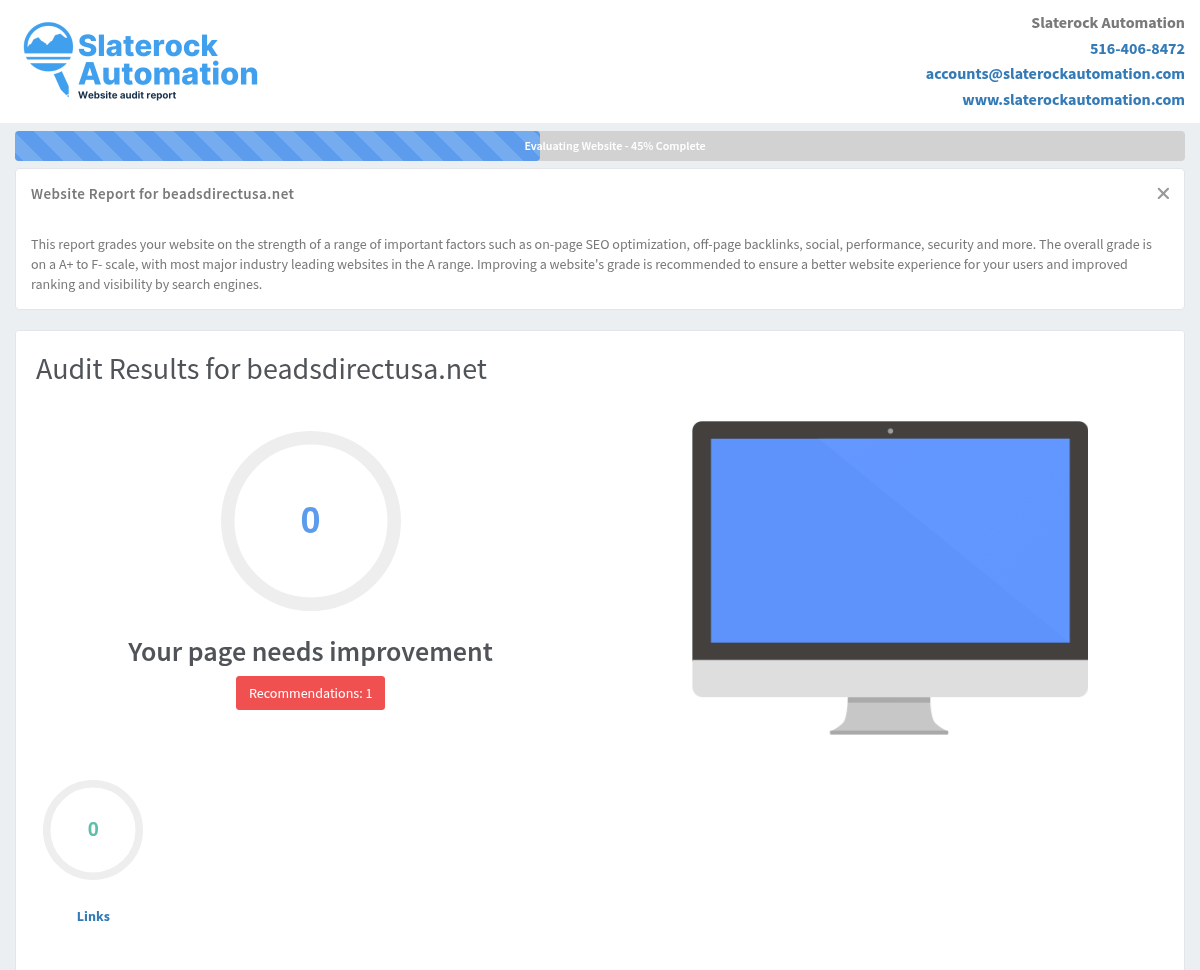Image resolution: width=1200 pixels, height=970 pixels.
Task: Click the Website Report for beadsdirectusa.net title
Action: (162, 194)
